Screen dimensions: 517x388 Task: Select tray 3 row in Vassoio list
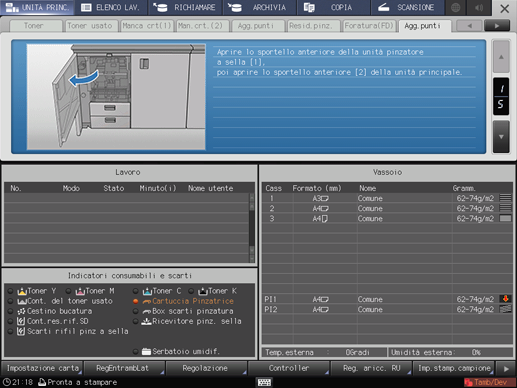387,219
